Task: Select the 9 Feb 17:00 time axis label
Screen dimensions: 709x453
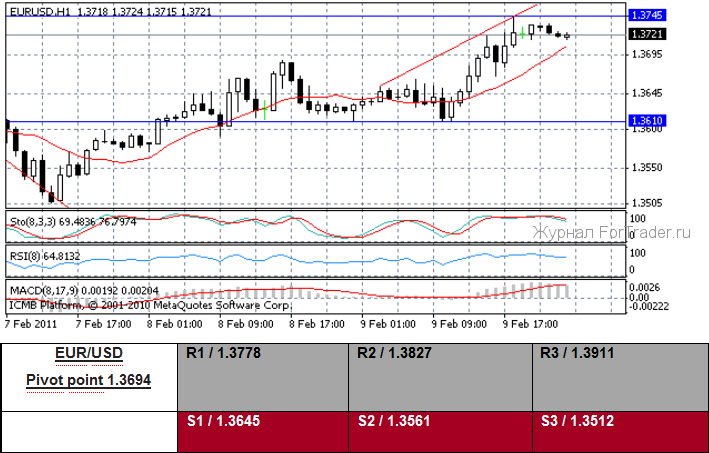Action: 529,324
